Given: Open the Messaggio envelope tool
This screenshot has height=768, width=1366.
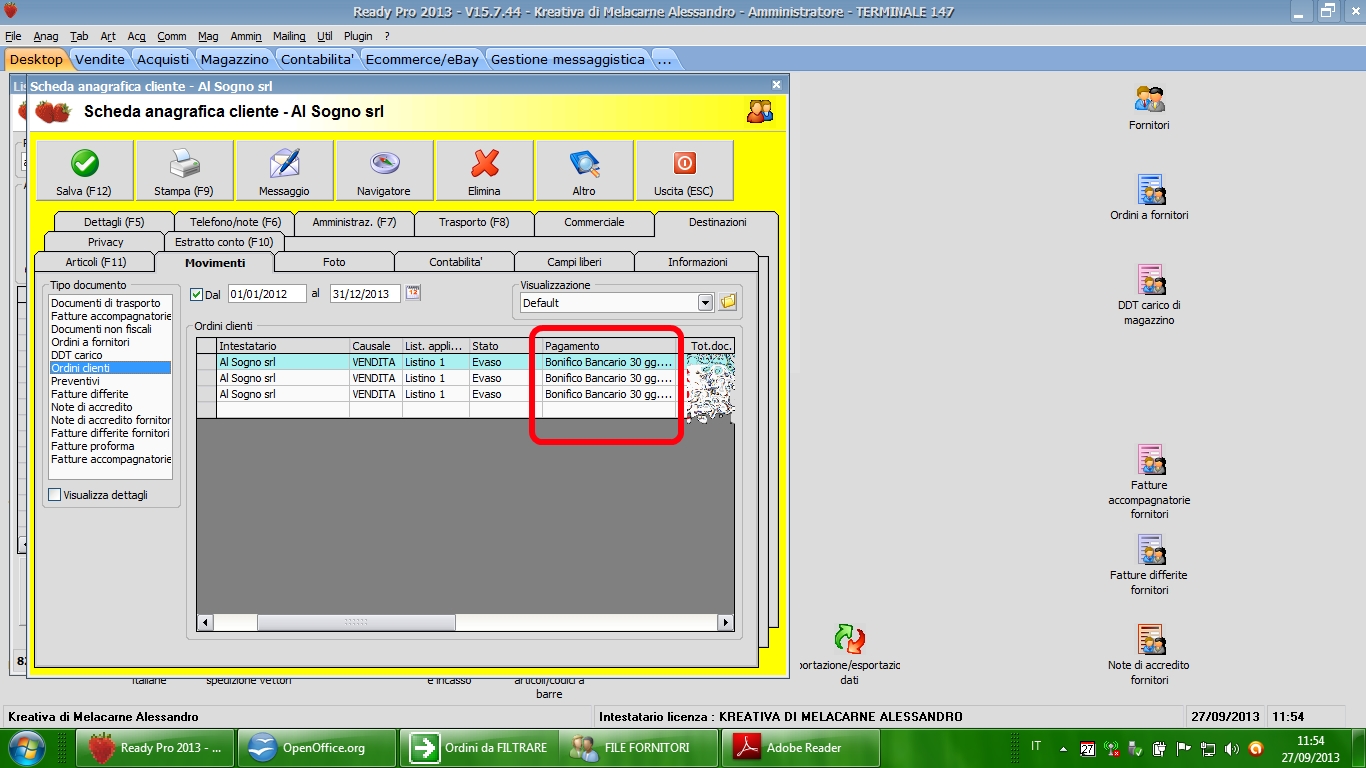Looking at the screenshot, I should click(x=284, y=170).
